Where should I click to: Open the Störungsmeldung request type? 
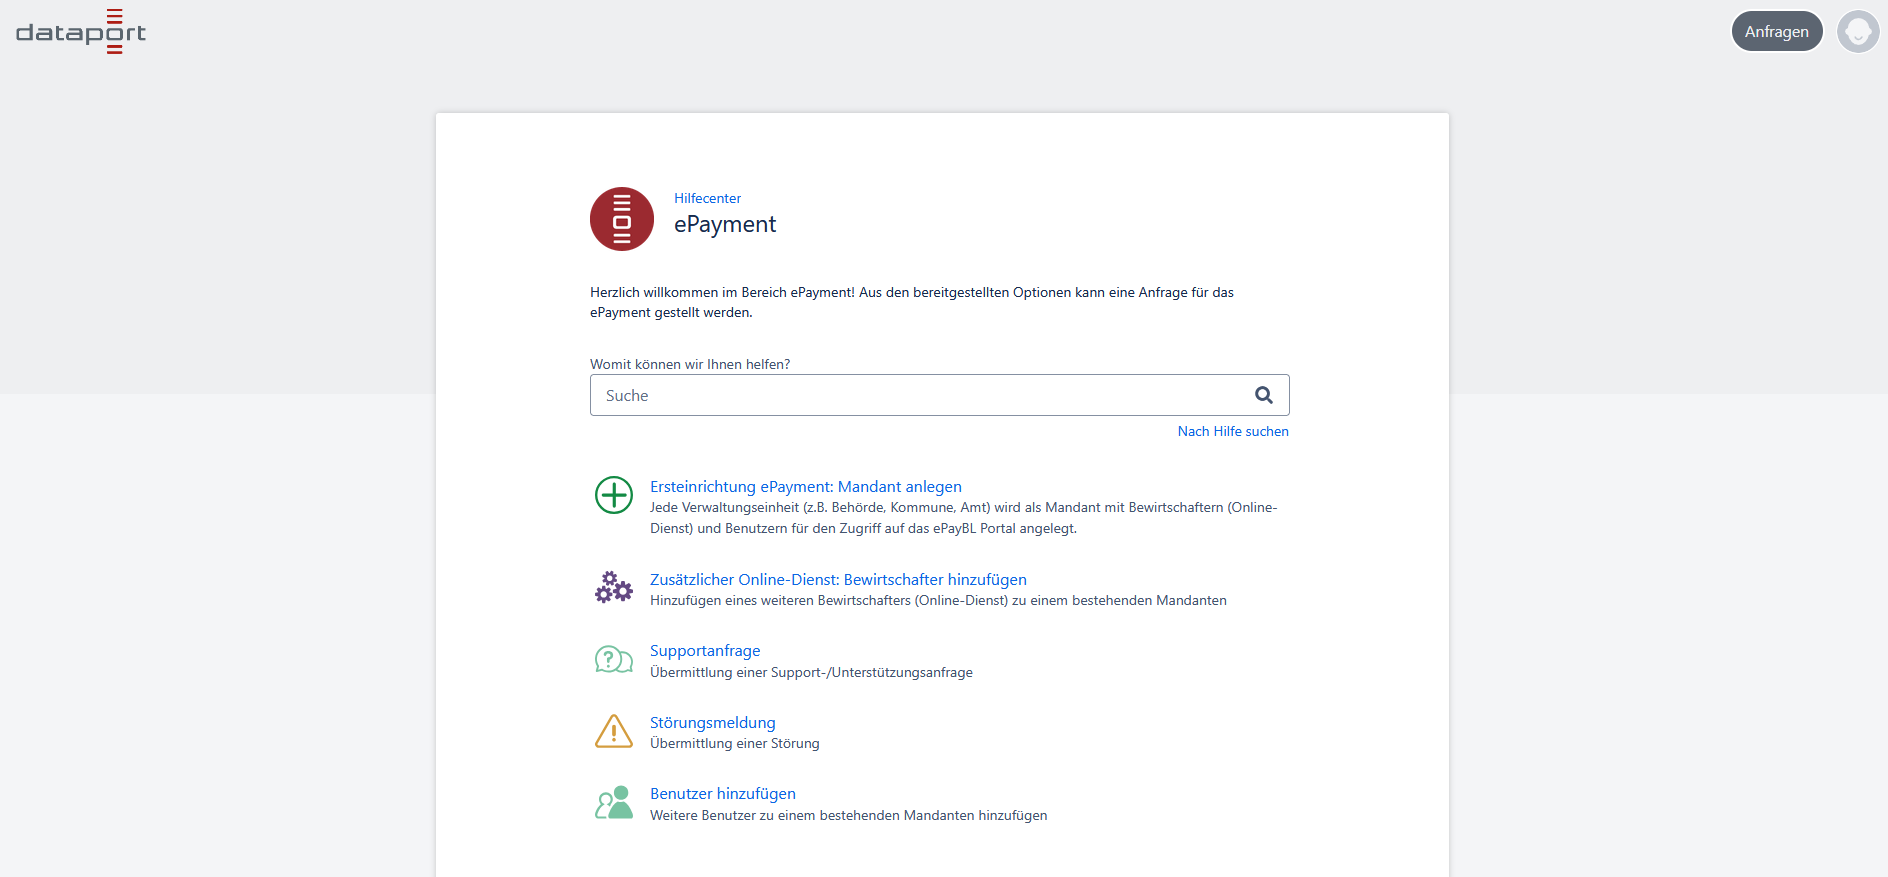[712, 722]
